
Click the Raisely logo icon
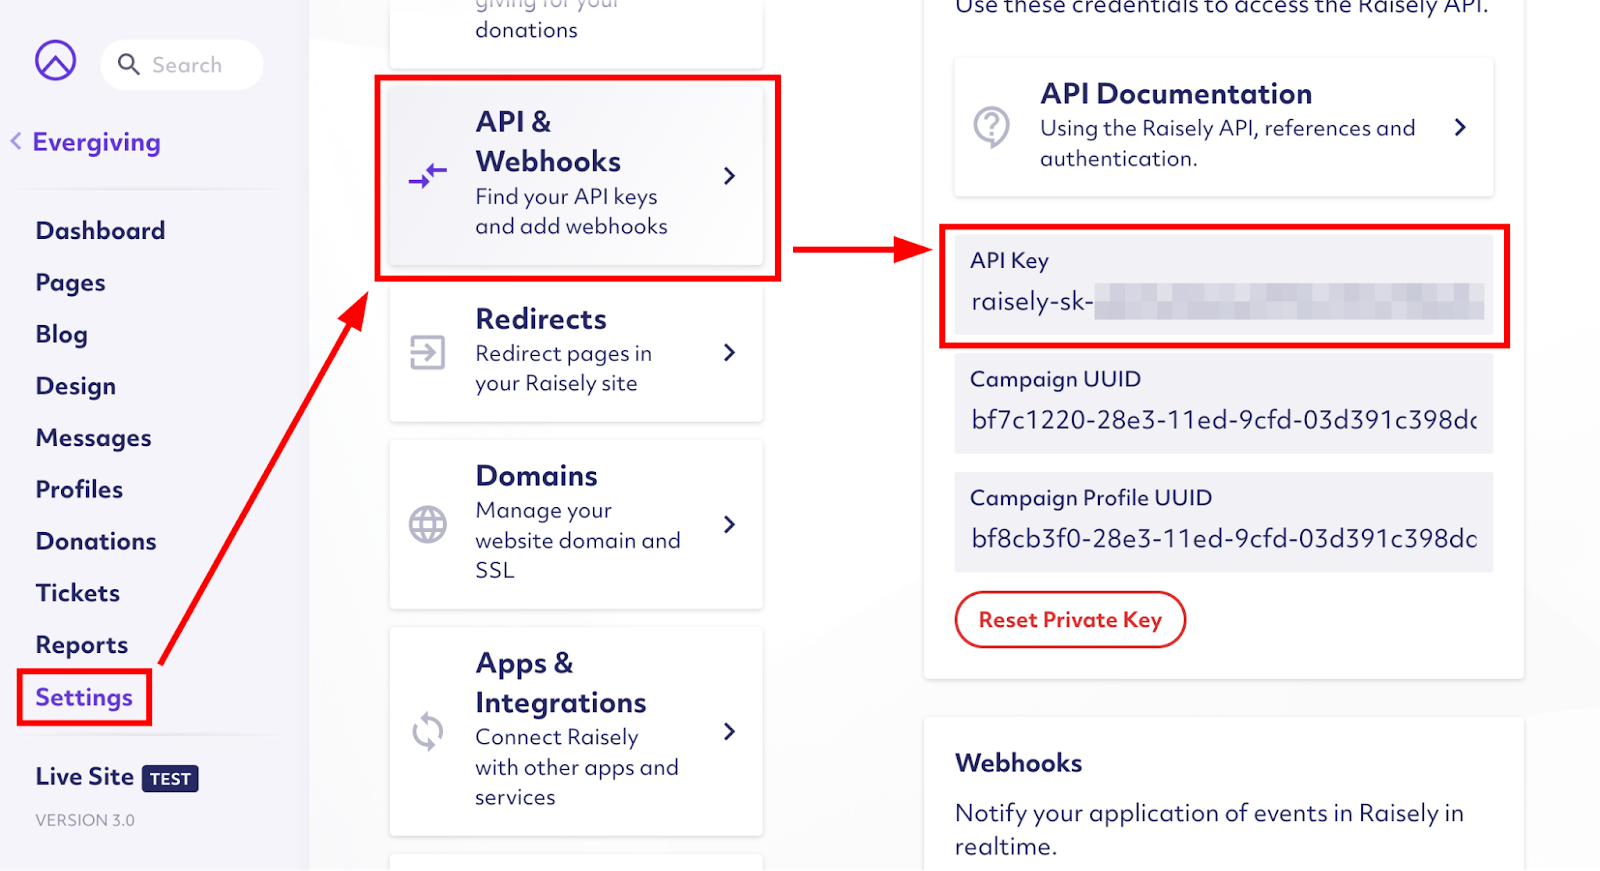tap(56, 61)
